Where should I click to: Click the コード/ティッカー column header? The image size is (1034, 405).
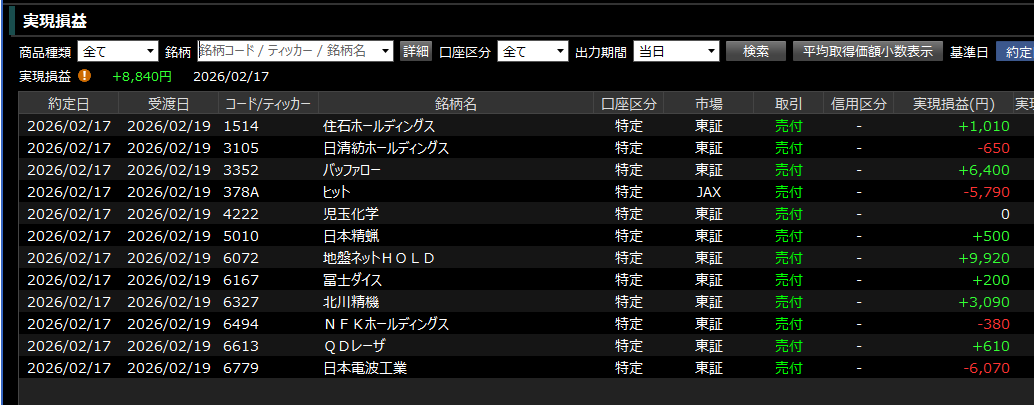(x=267, y=104)
